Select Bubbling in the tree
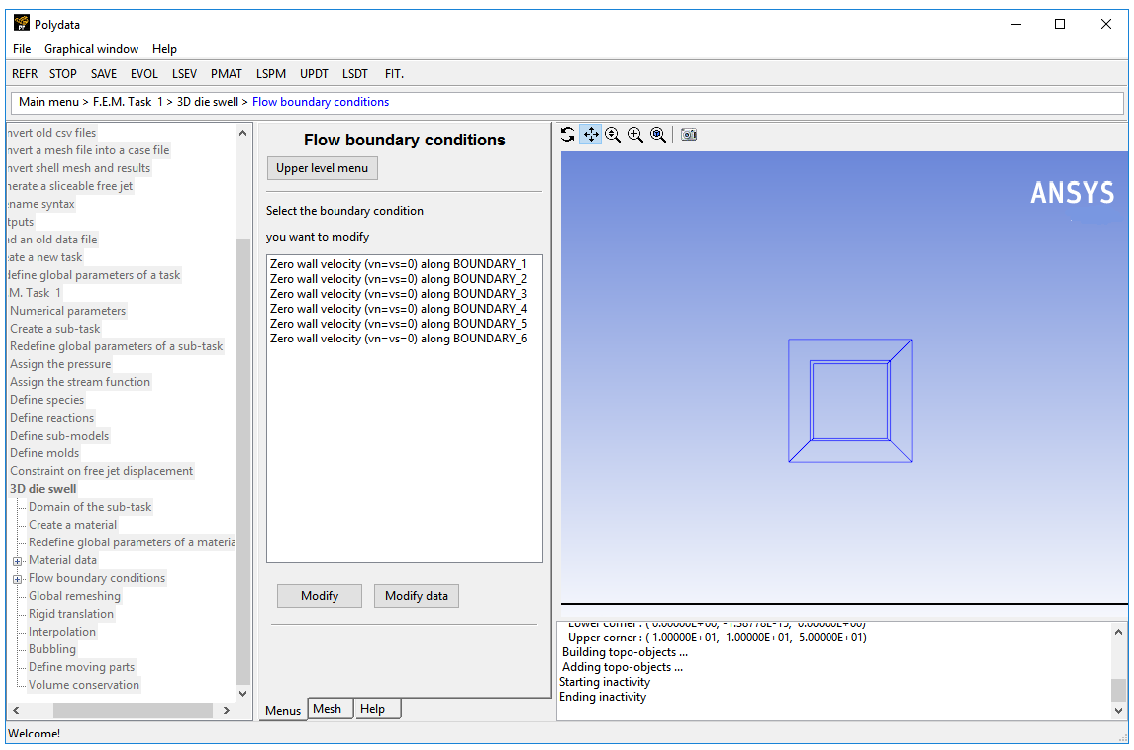The image size is (1134, 750). coord(52,649)
